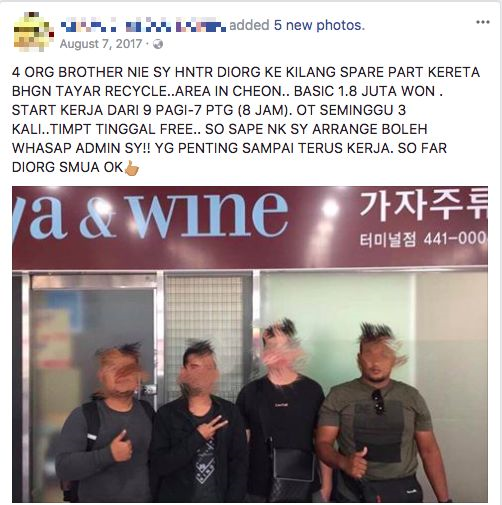502x505 pixels.
Task: Click the black shoulder bag in photo
Action: click(293, 469)
